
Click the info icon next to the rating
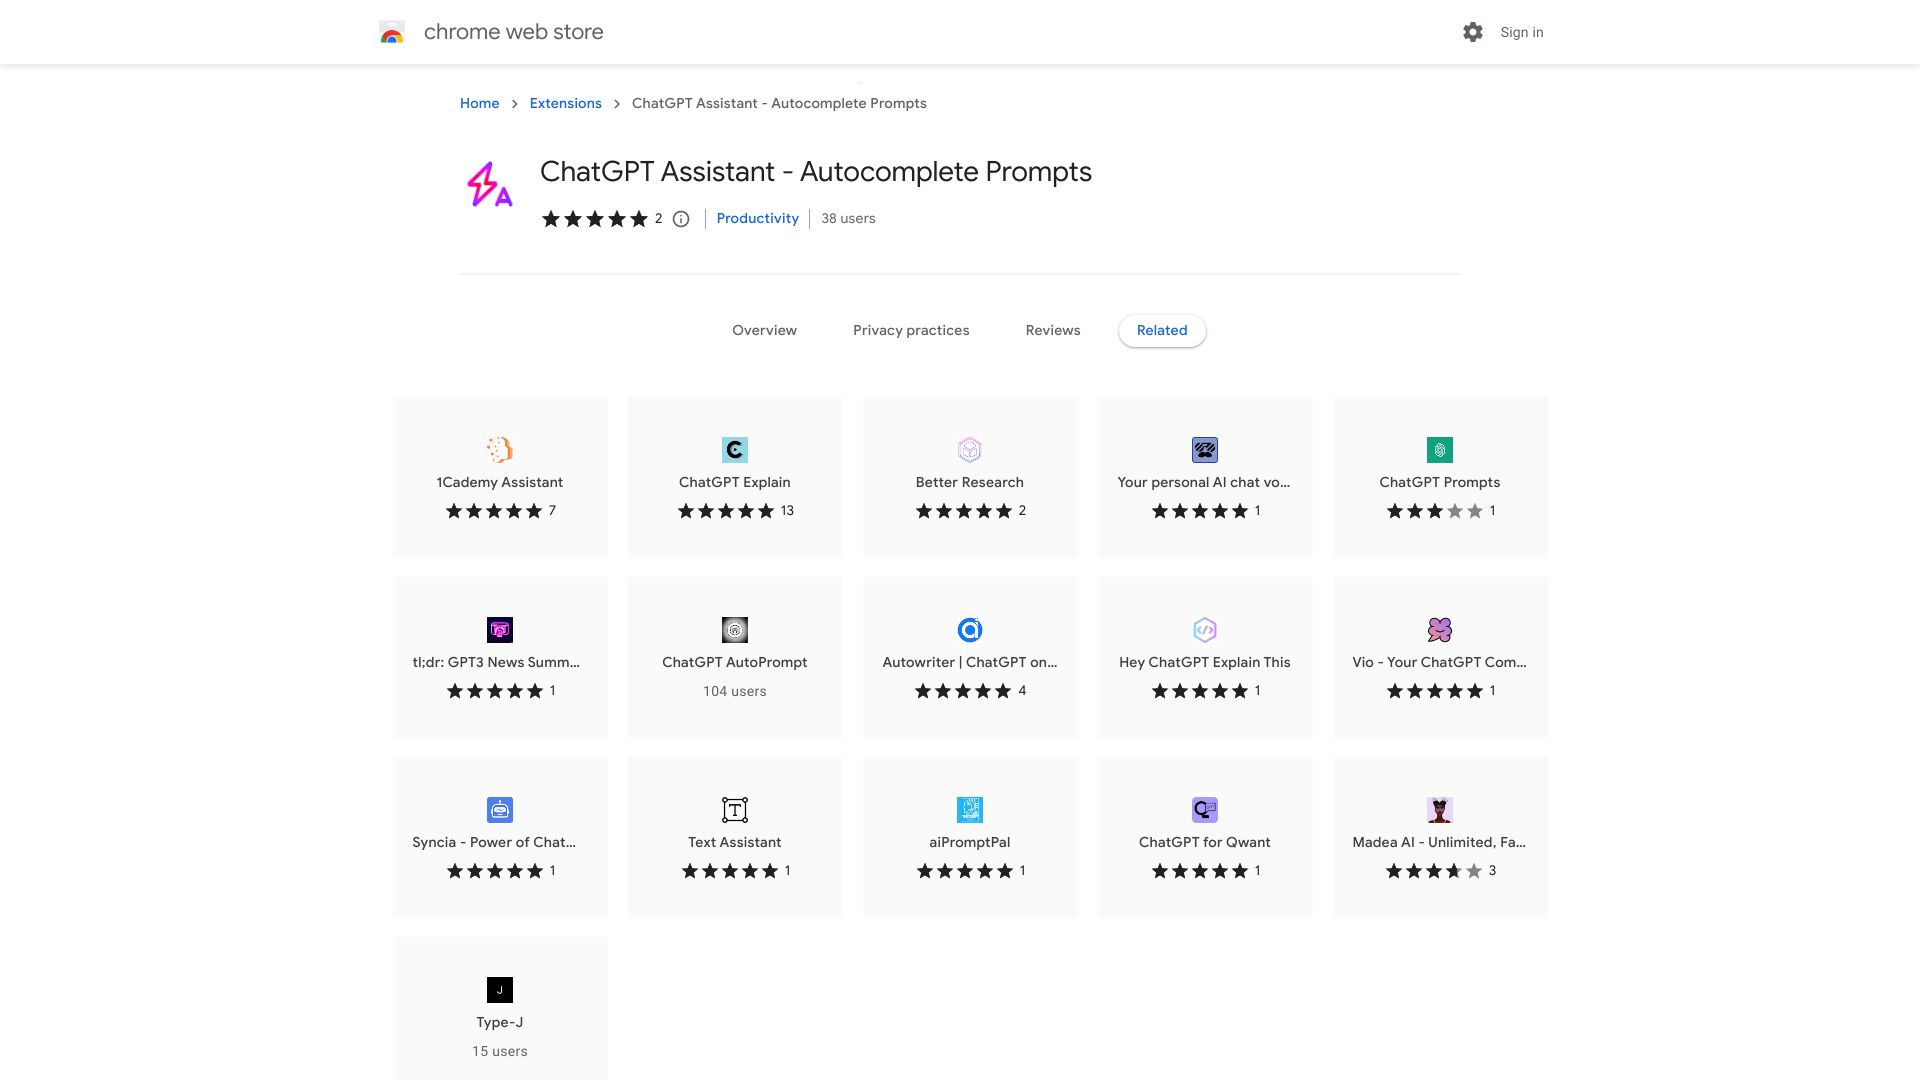(681, 219)
